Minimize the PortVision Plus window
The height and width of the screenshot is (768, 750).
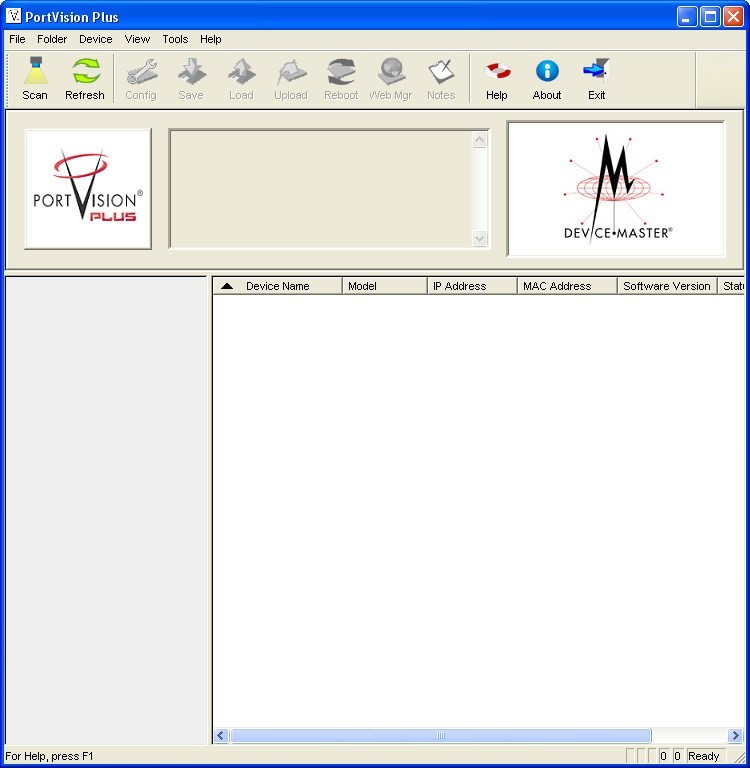pos(686,17)
